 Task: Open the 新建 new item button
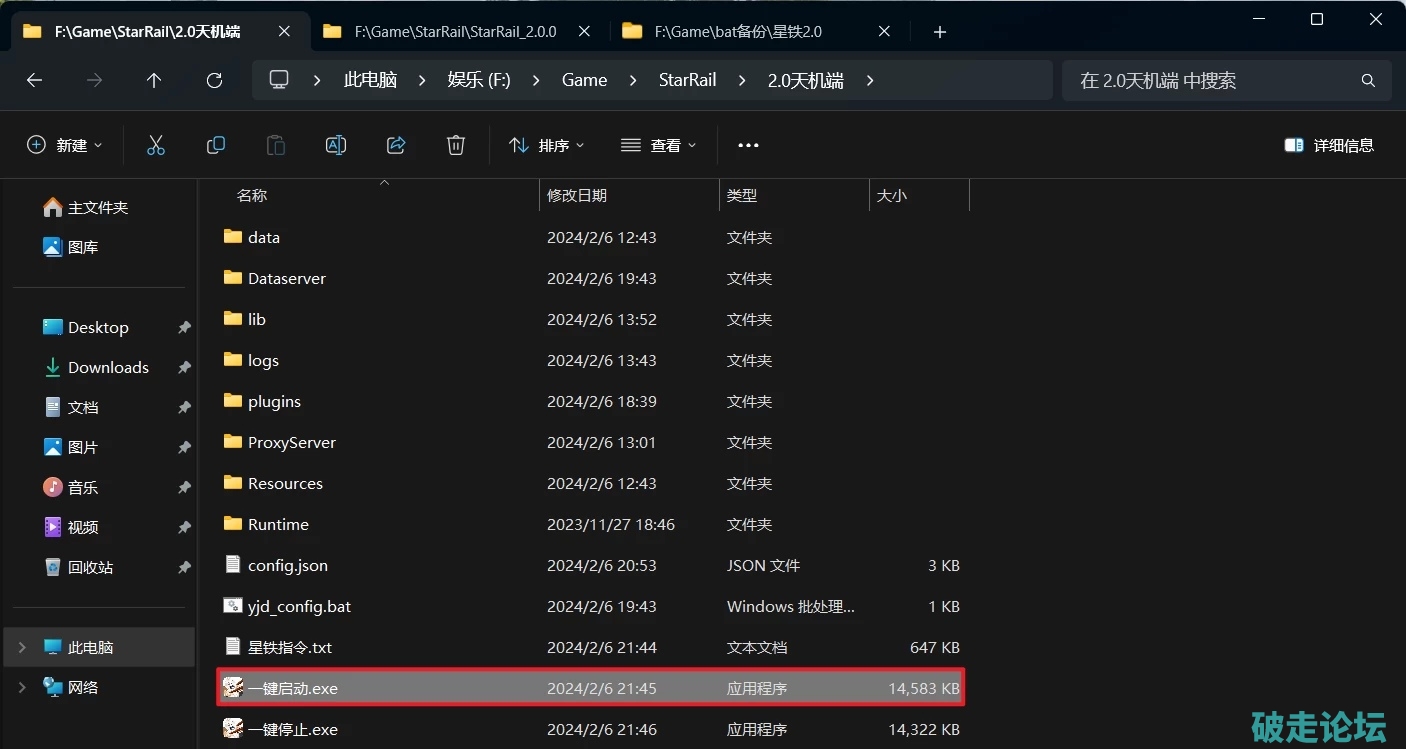pyautogui.click(x=64, y=145)
